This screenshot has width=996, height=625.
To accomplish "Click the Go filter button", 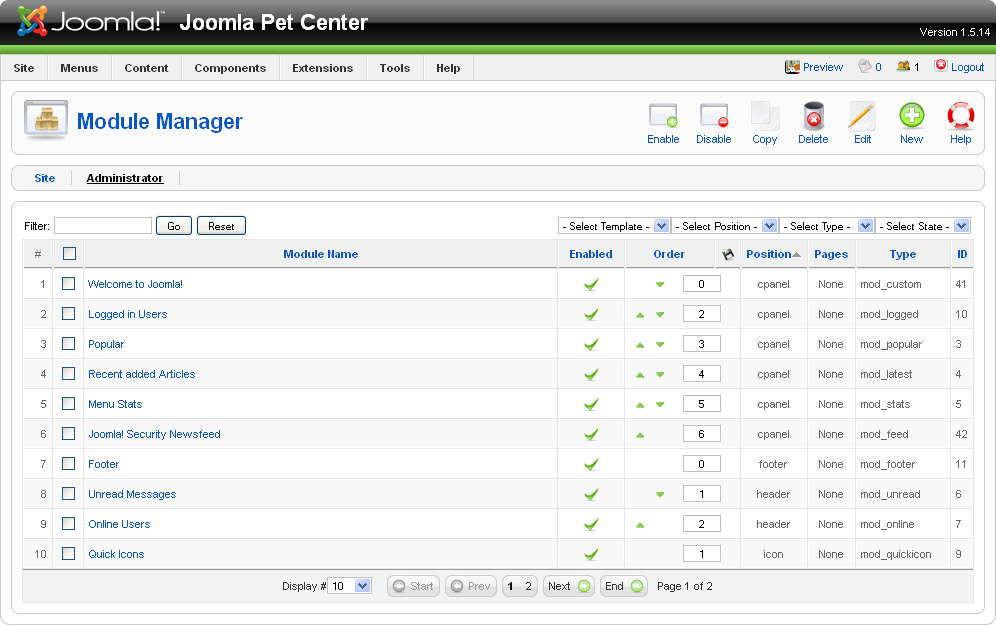I will [x=173, y=226].
